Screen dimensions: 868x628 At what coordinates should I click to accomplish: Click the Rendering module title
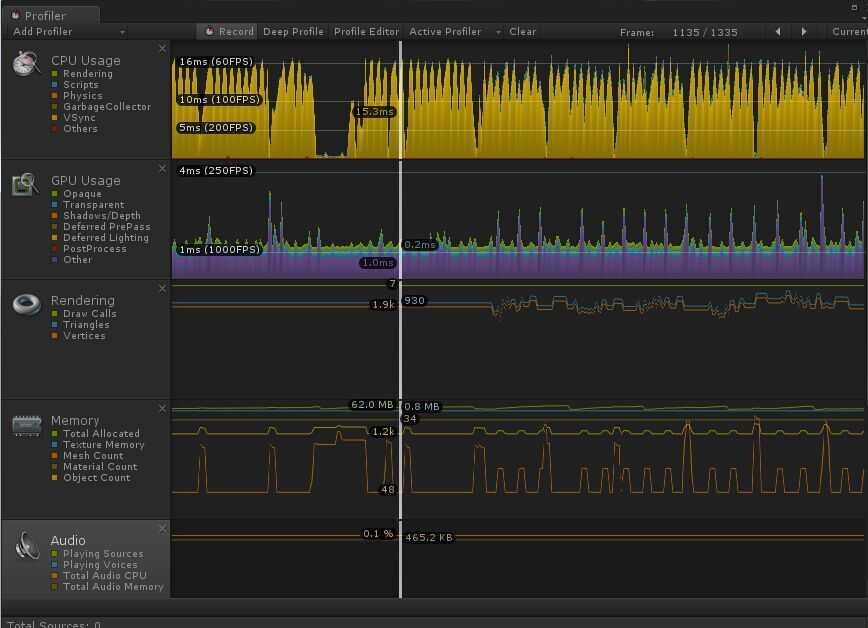pyautogui.click(x=82, y=300)
